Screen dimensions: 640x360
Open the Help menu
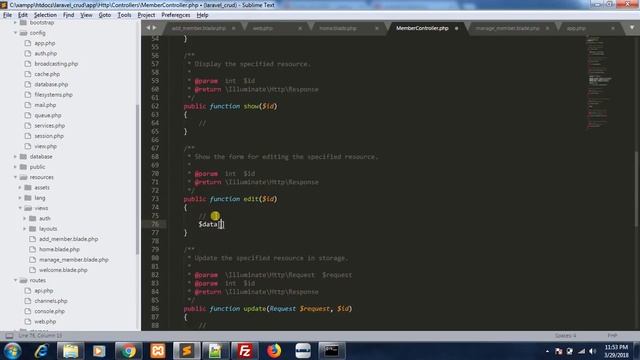point(202,15)
